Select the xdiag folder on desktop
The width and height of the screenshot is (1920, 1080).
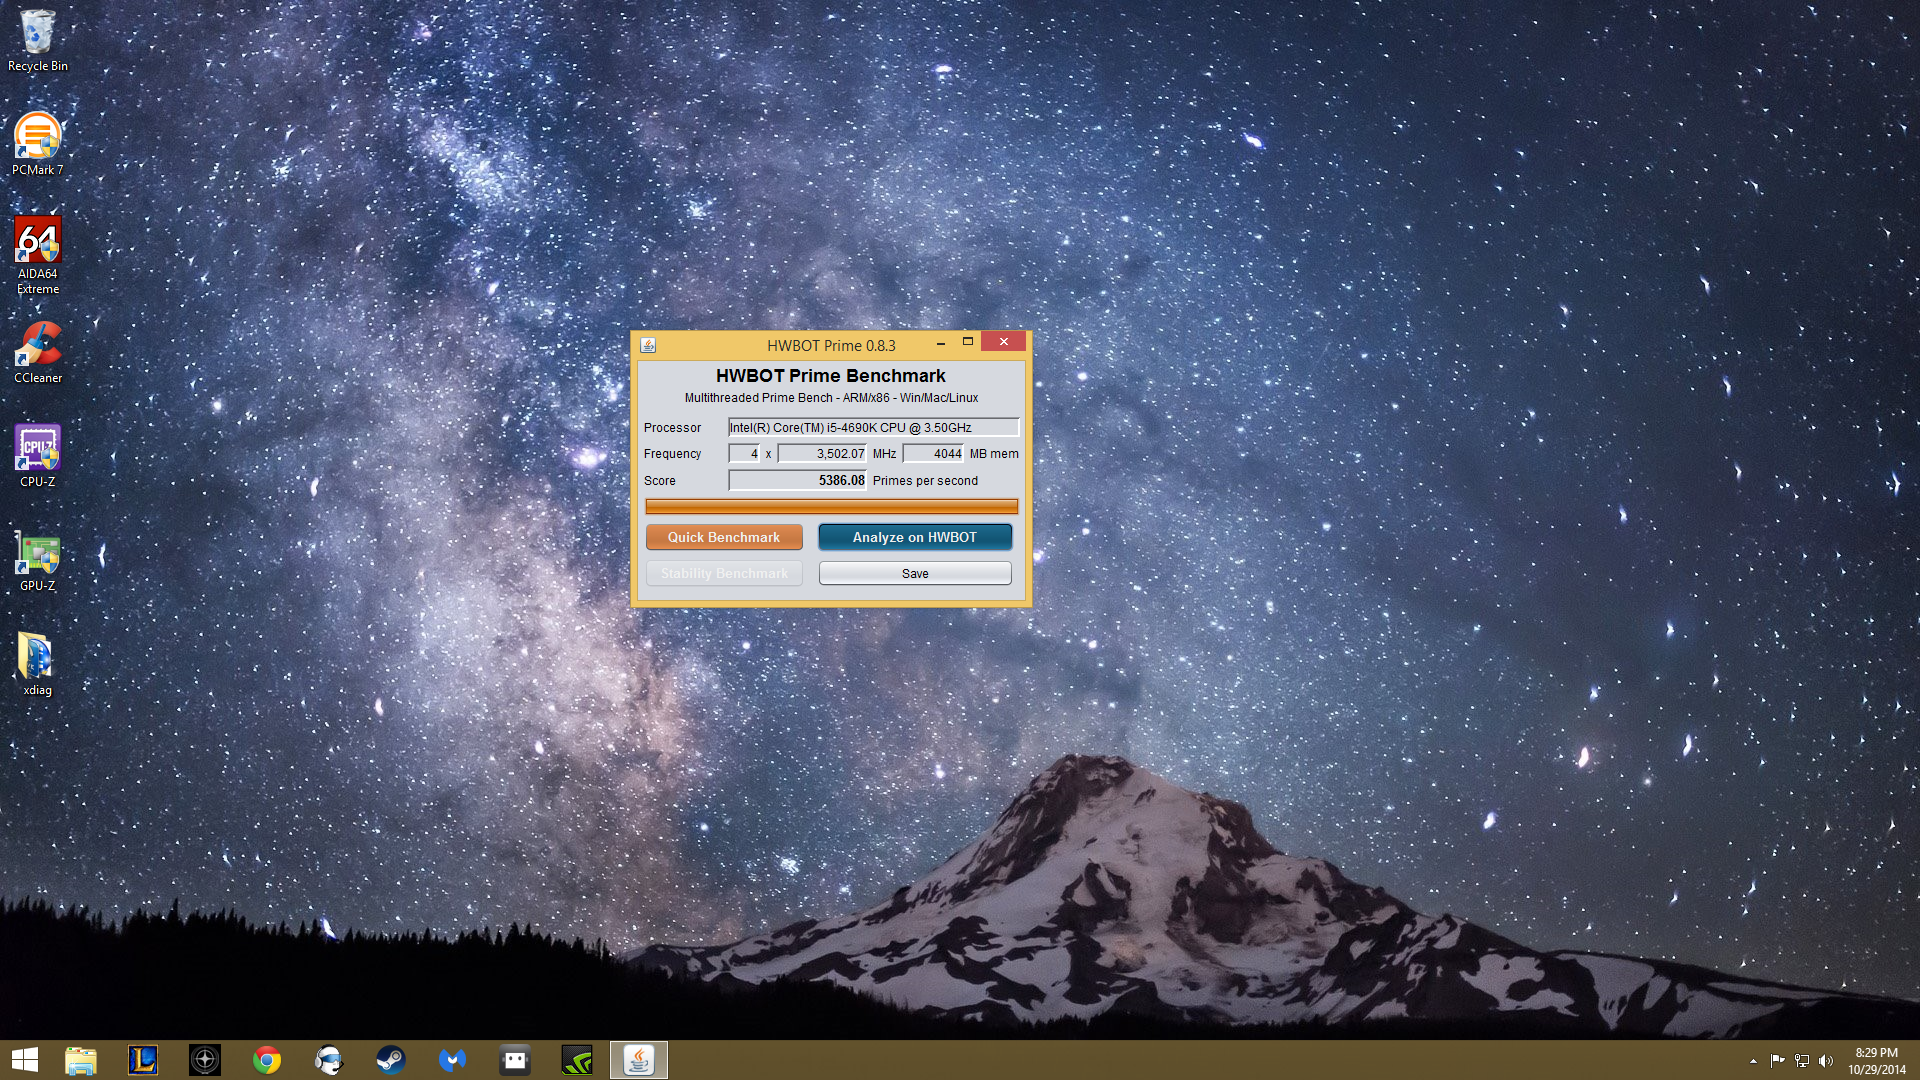pyautogui.click(x=38, y=664)
